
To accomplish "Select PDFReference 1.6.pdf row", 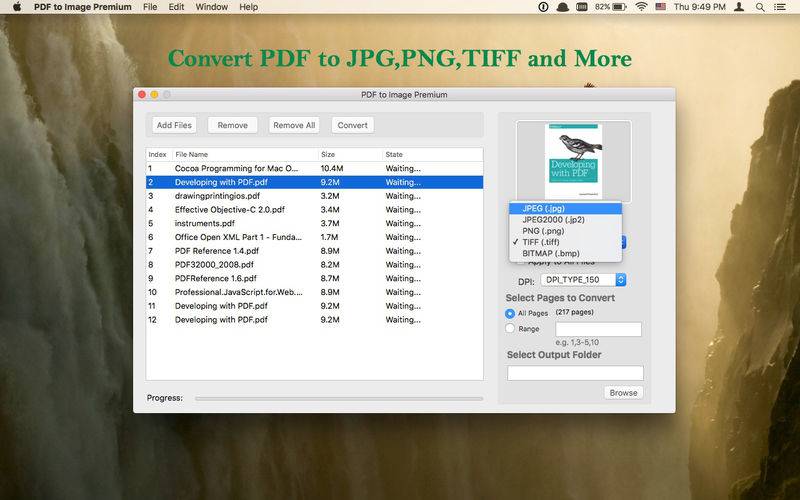I will click(314, 279).
